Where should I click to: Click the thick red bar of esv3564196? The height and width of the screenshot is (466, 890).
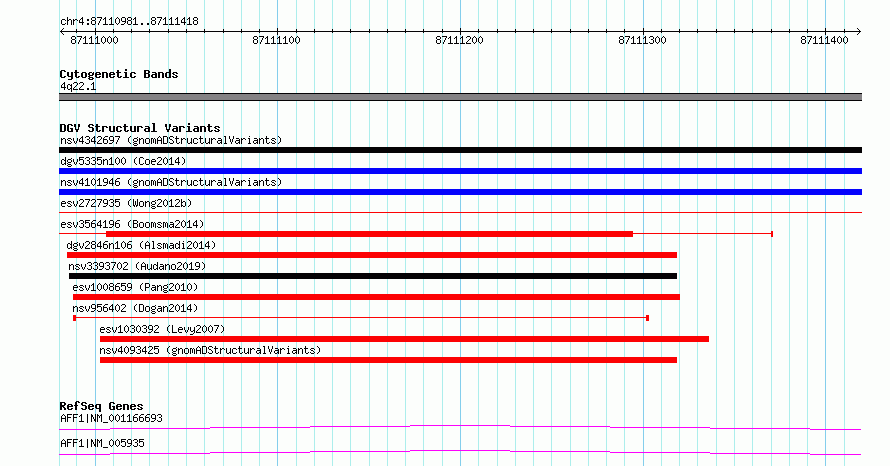(370, 234)
